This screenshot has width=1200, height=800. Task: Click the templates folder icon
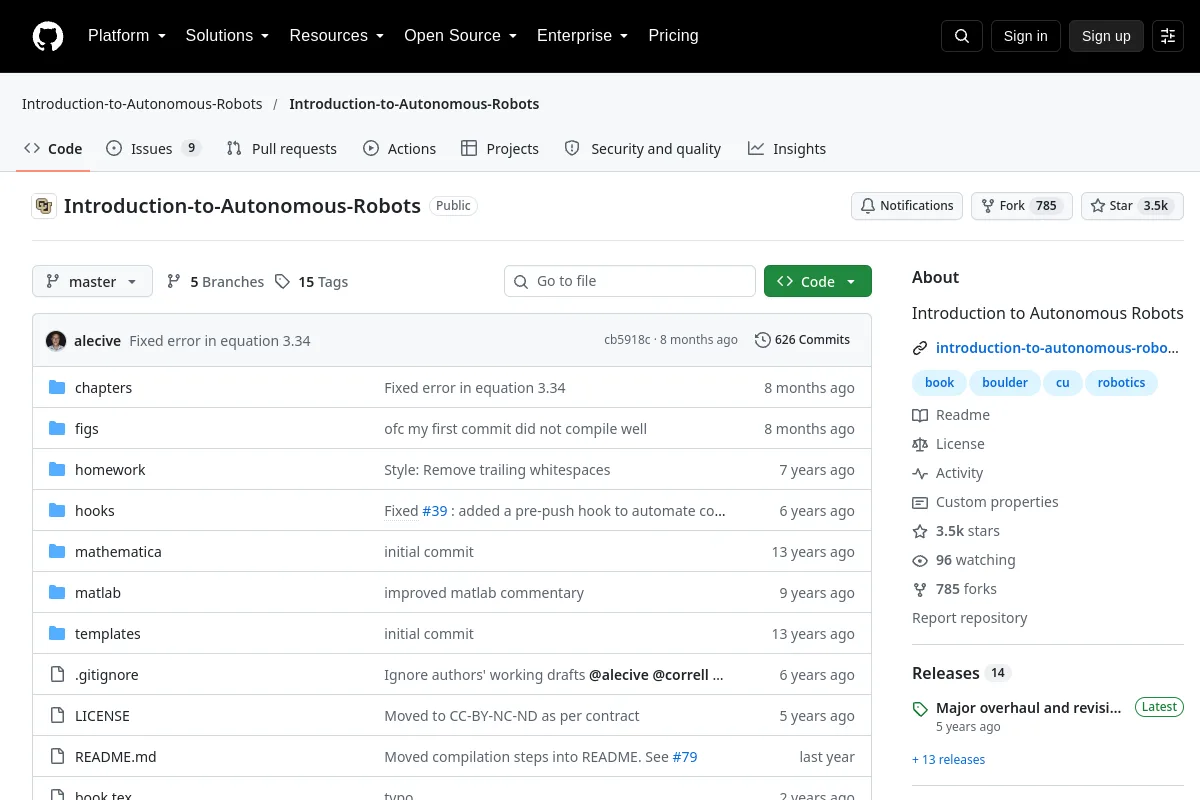coord(57,634)
